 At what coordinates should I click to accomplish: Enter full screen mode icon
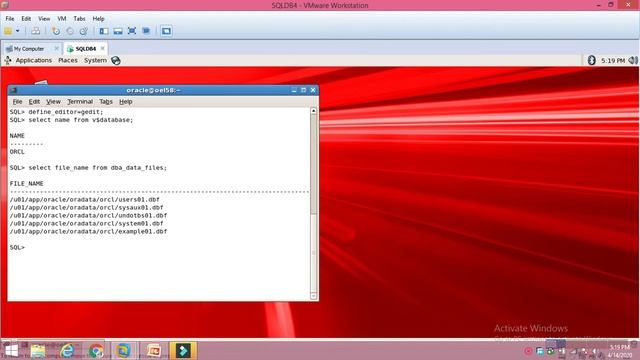[132, 31]
